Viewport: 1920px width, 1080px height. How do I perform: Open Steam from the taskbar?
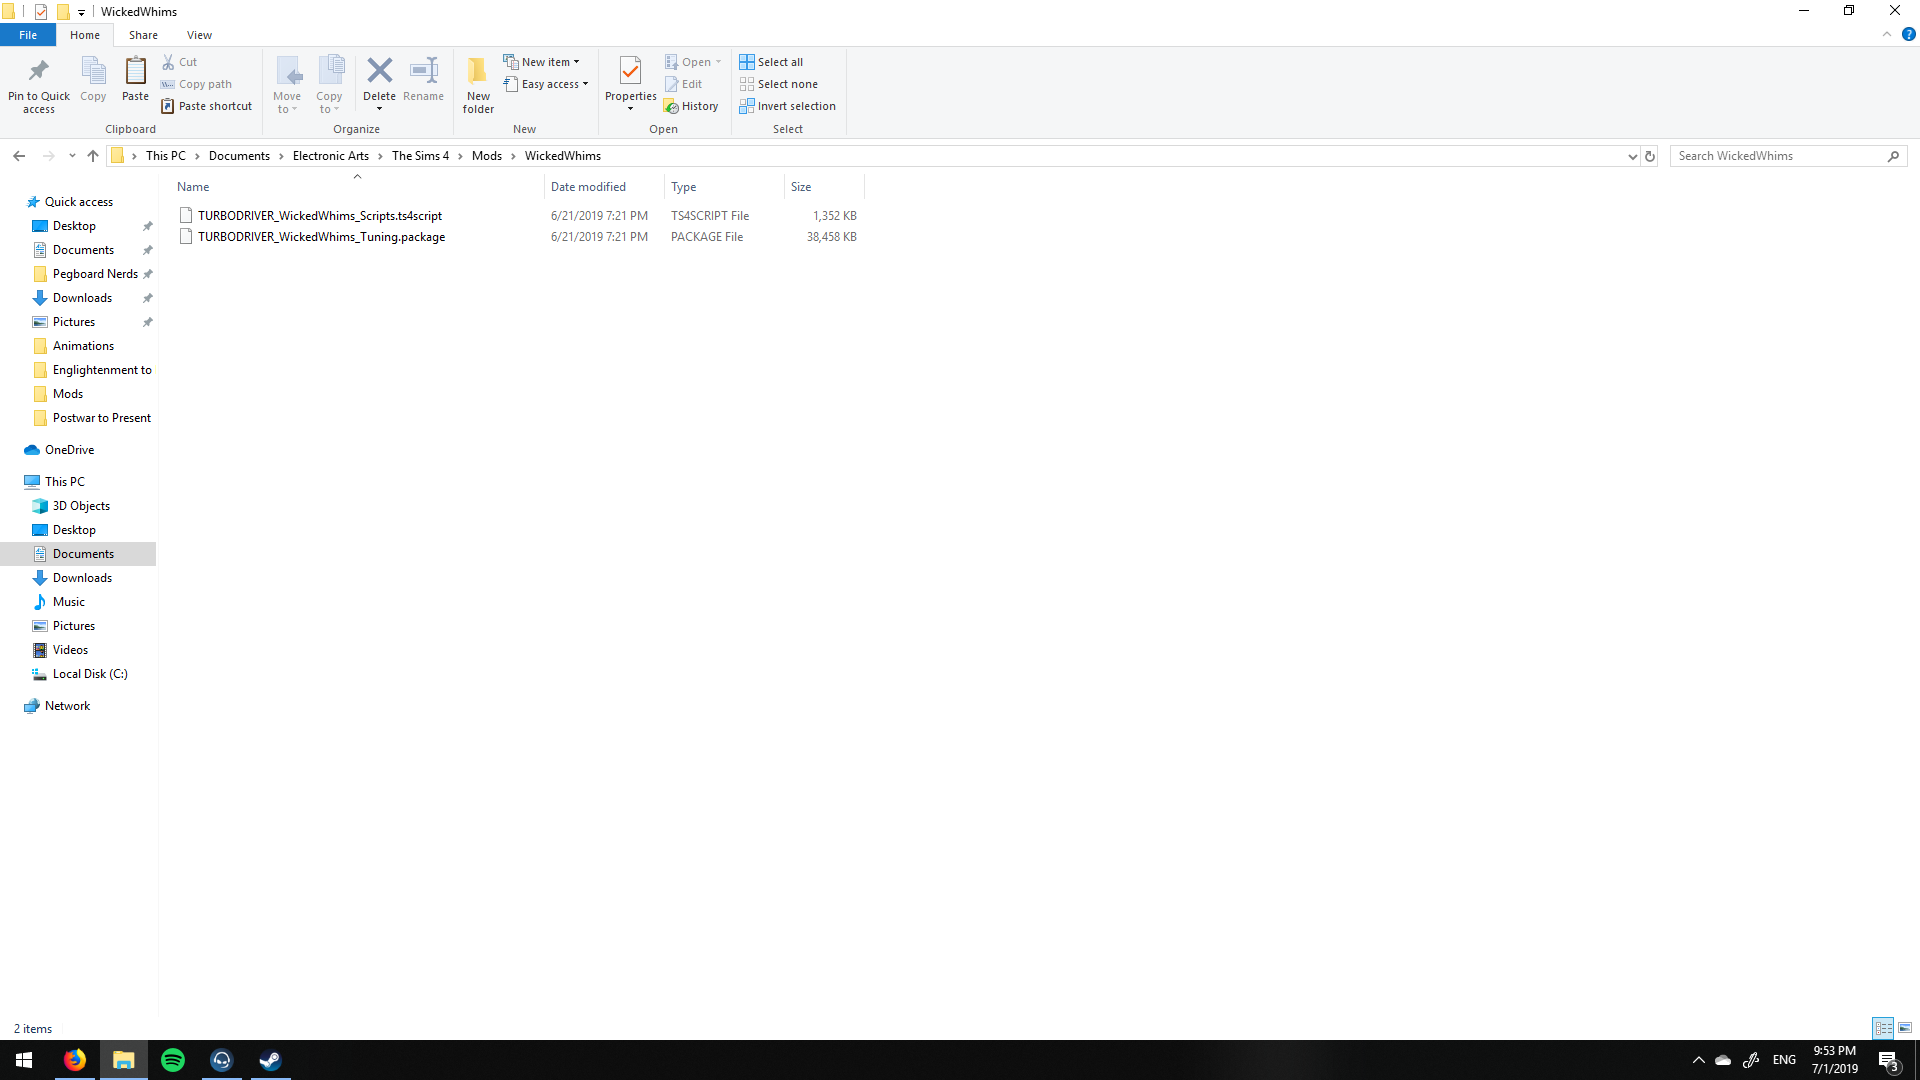270,1060
